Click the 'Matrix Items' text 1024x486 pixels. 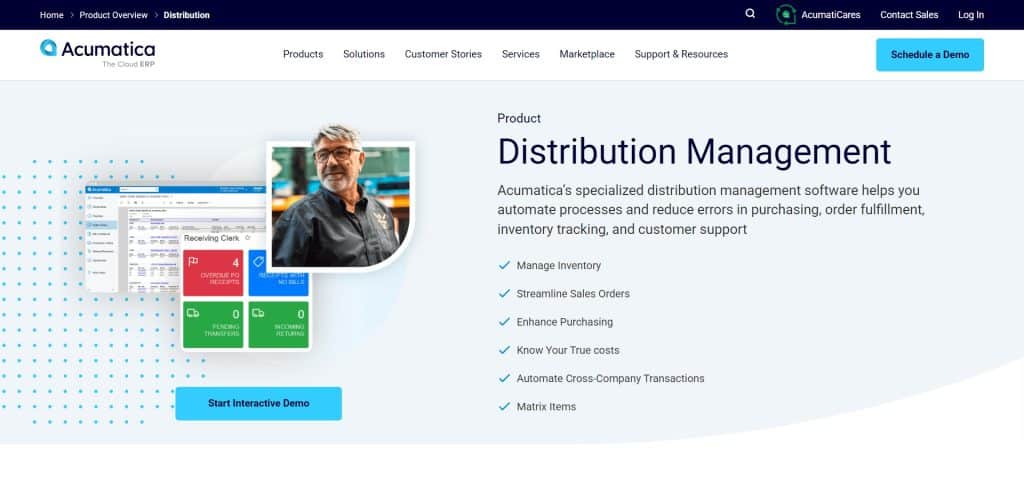546,406
